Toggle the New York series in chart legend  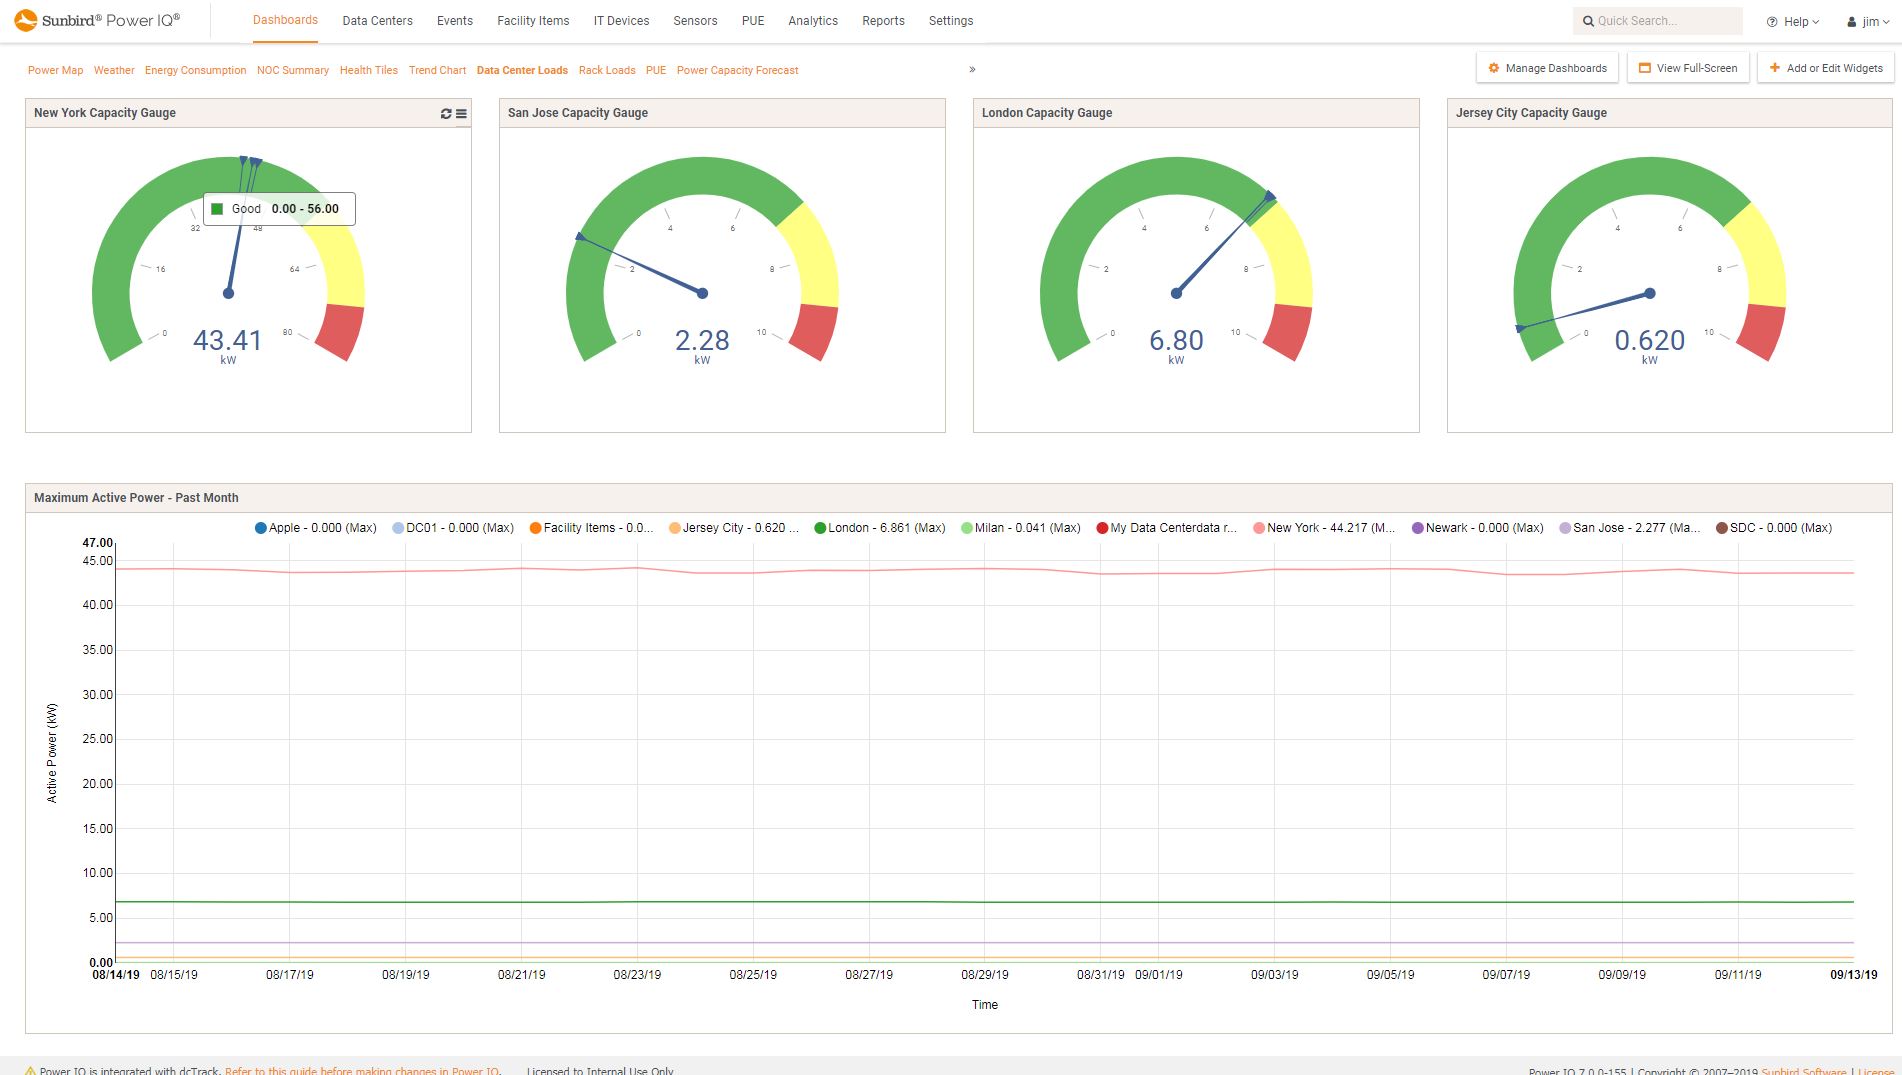point(1324,528)
